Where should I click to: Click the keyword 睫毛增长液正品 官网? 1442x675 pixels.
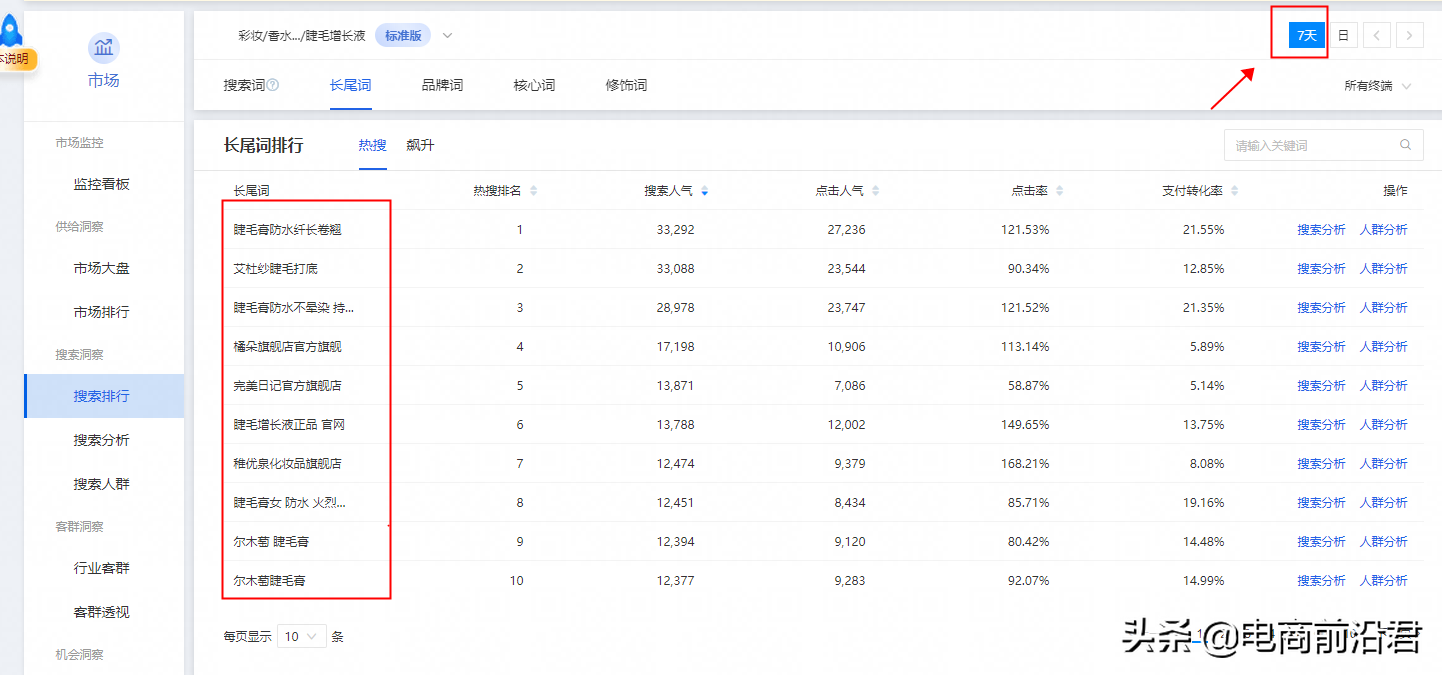pyautogui.click(x=290, y=425)
